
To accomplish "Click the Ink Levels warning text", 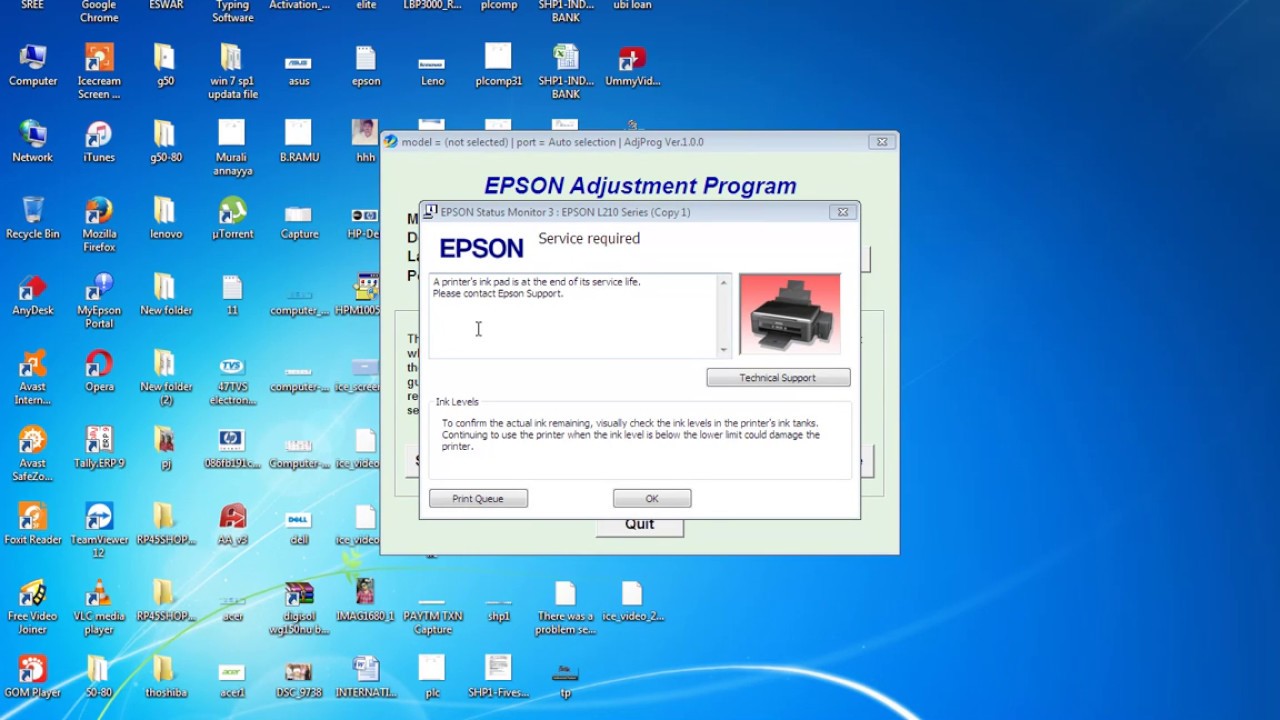I will pyautogui.click(x=631, y=435).
